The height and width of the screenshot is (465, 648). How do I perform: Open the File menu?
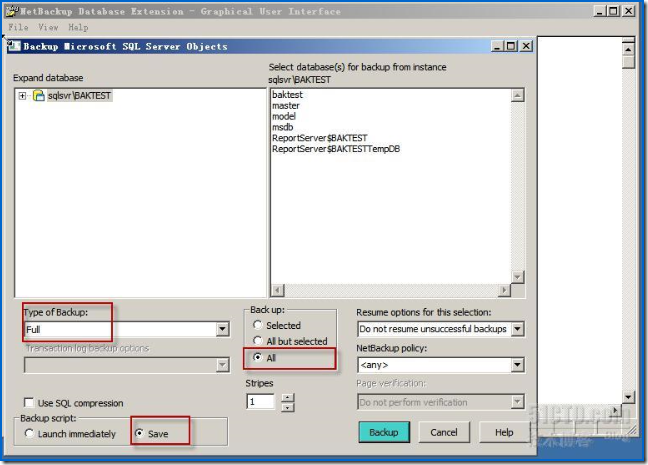coord(19,27)
